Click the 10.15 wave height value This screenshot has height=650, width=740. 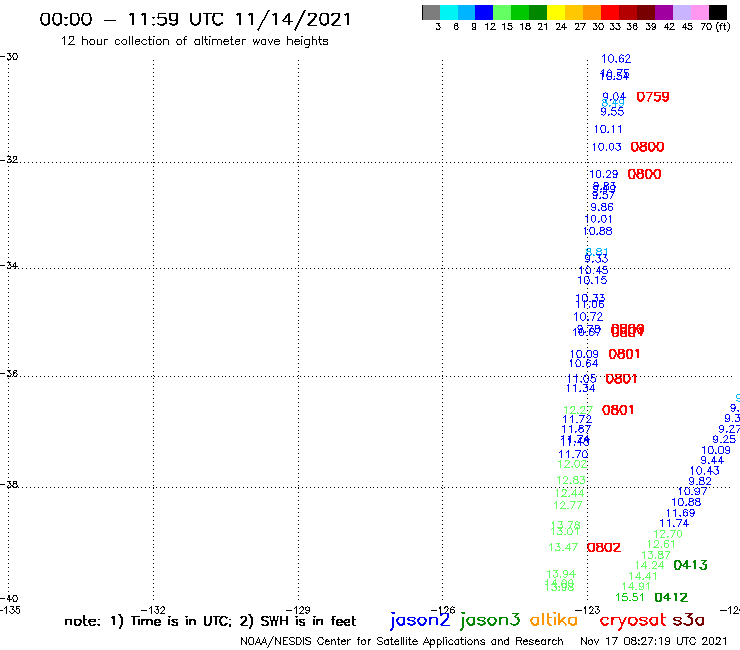[x=592, y=280]
